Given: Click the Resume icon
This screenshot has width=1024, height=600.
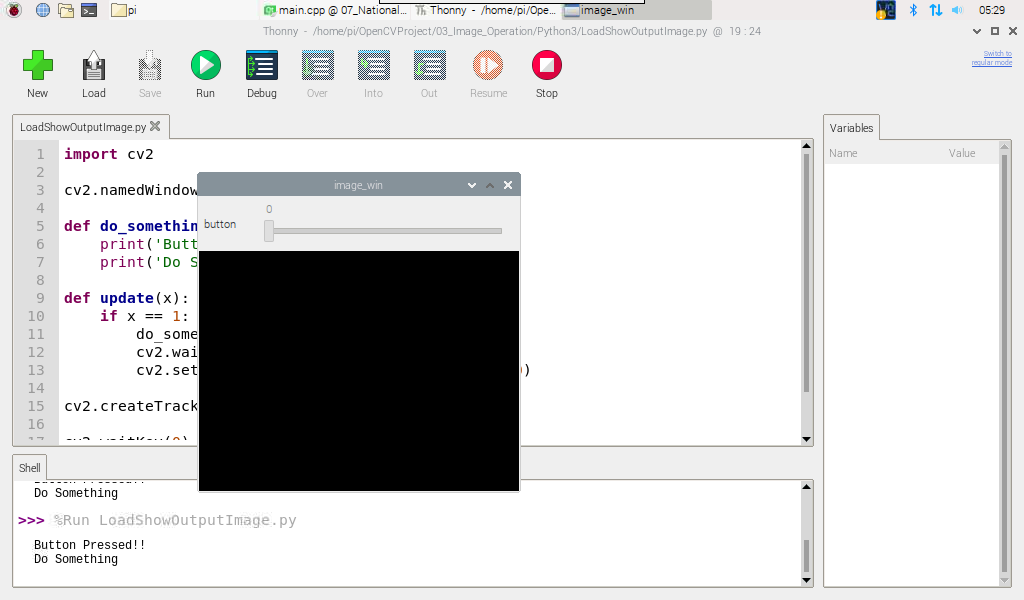Looking at the screenshot, I should point(488,65).
